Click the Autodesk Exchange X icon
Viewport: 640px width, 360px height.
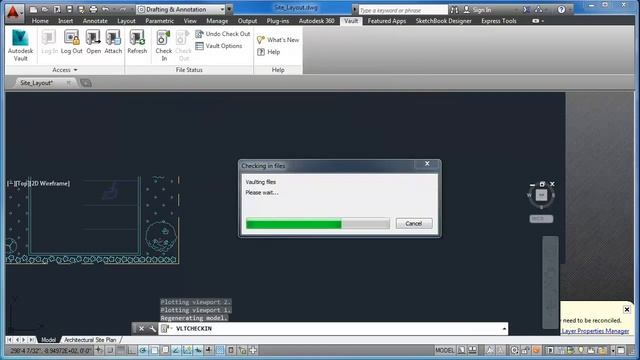tap(526, 9)
